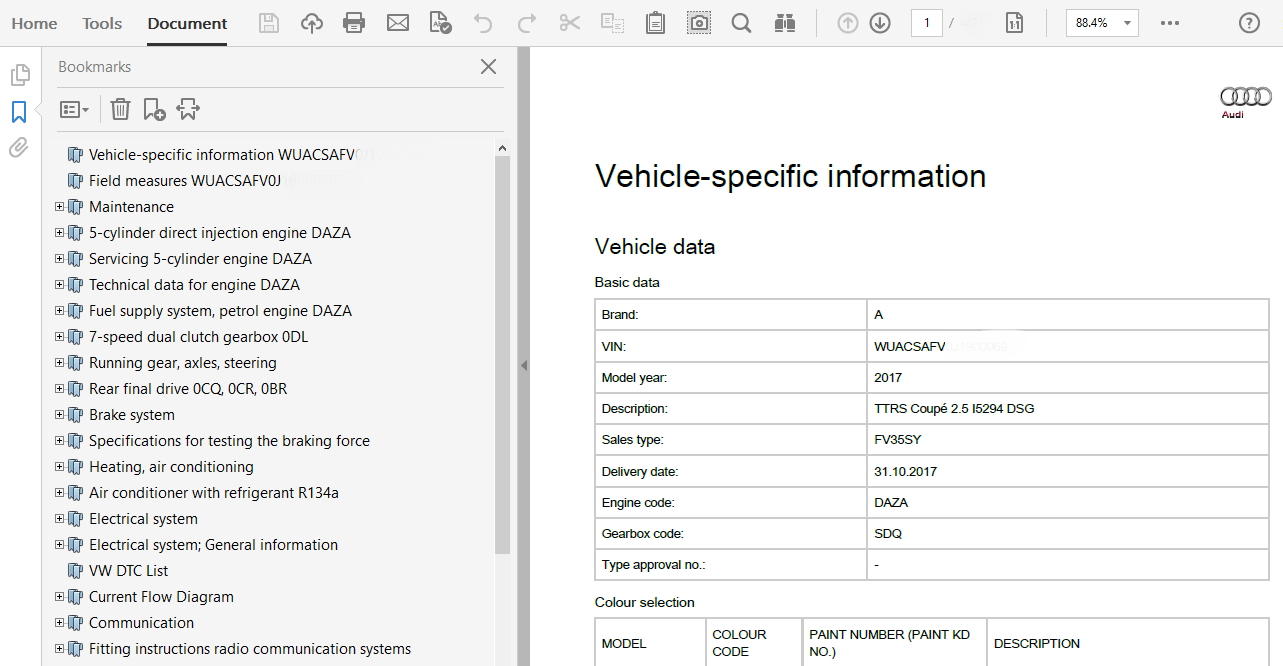Go to next page arrow

click(x=880, y=23)
